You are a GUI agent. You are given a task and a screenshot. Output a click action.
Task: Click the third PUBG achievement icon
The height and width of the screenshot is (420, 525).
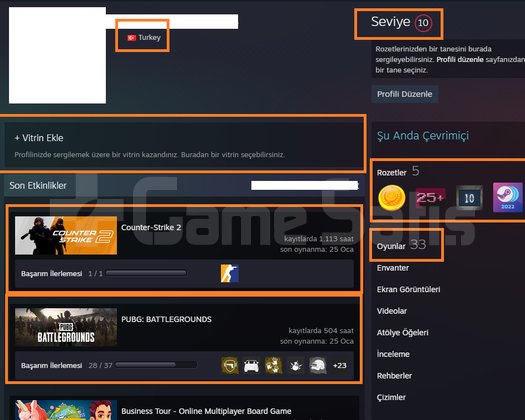coord(274,365)
